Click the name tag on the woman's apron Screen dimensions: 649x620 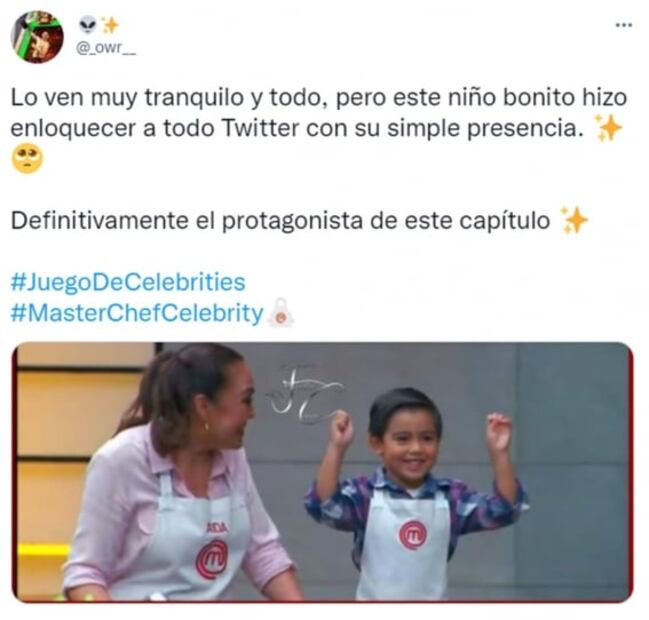pyautogui.click(x=218, y=528)
